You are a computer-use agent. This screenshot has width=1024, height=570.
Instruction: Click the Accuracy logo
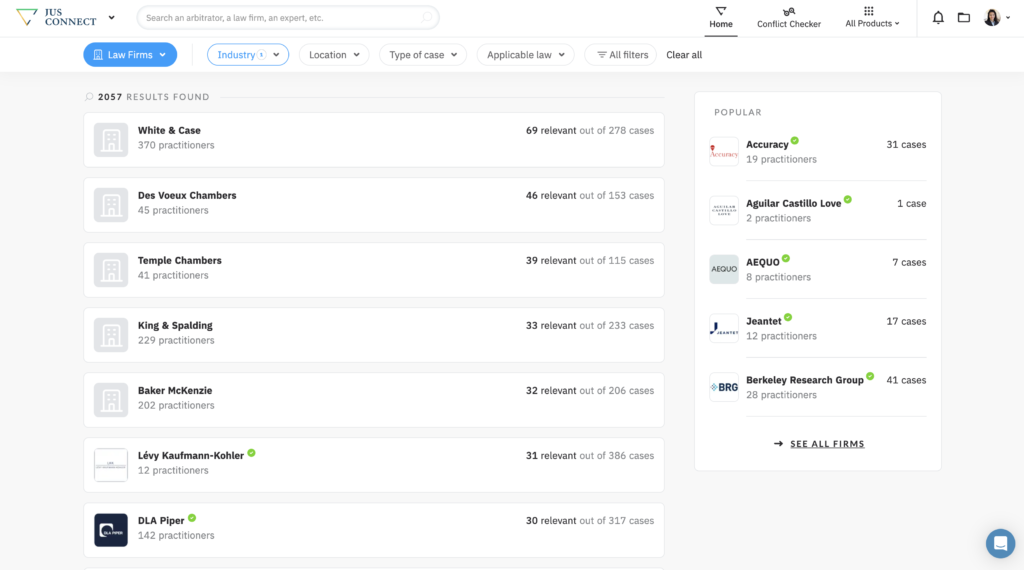click(x=724, y=151)
